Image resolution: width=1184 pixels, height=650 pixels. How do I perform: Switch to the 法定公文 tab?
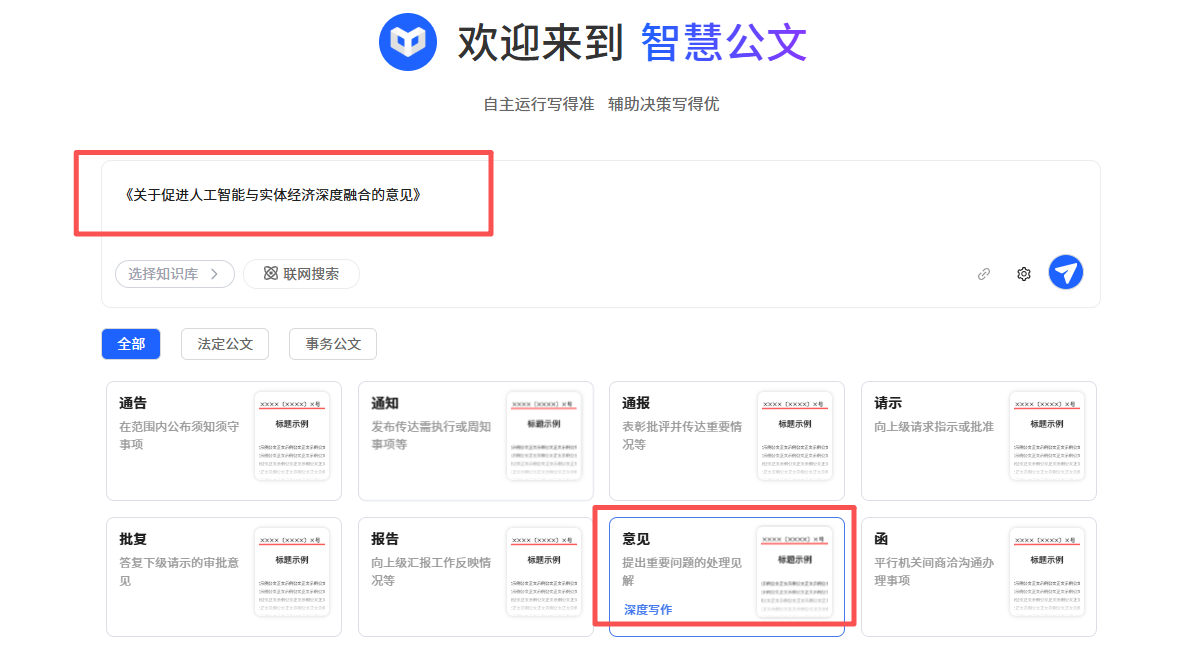click(x=225, y=344)
